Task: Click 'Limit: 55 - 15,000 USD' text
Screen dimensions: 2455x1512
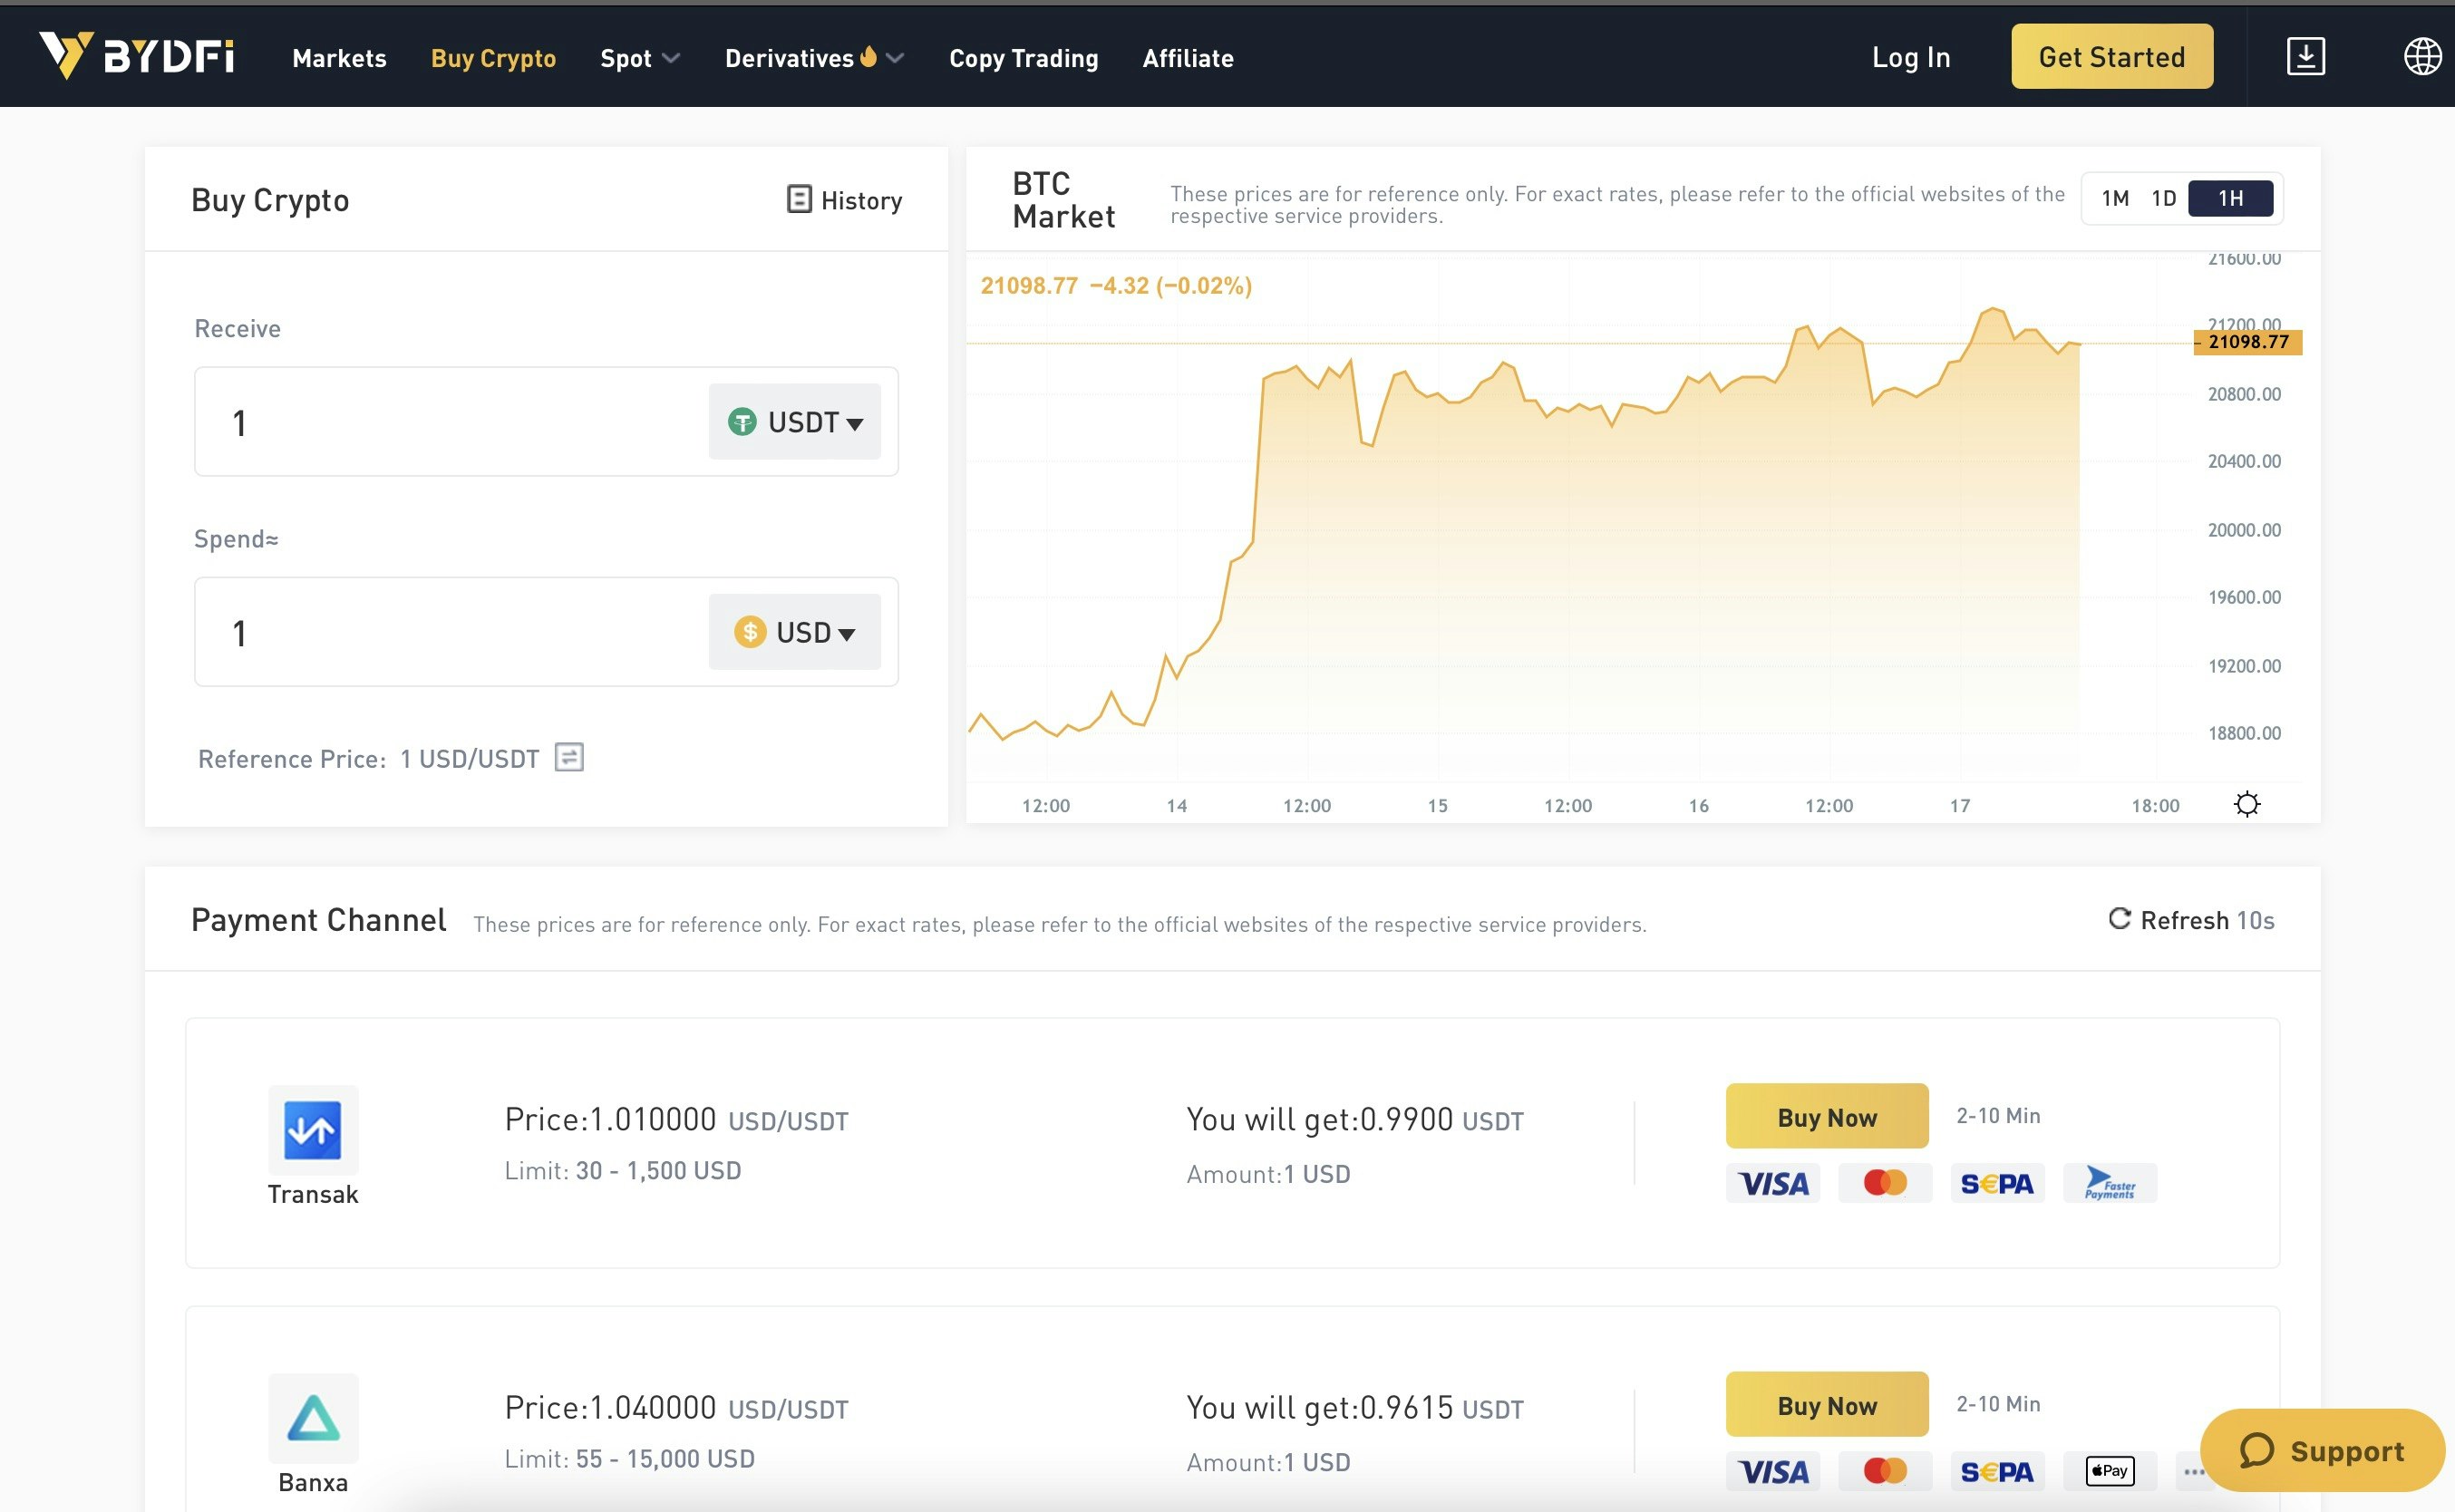Action: point(629,1458)
